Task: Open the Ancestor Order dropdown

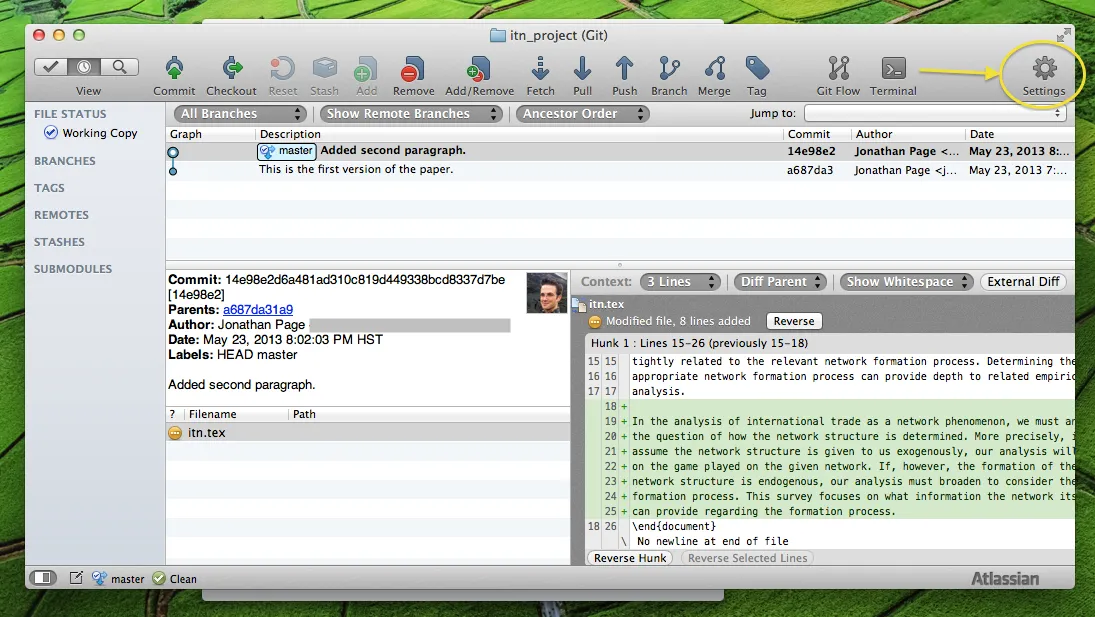Action: pyautogui.click(x=582, y=114)
